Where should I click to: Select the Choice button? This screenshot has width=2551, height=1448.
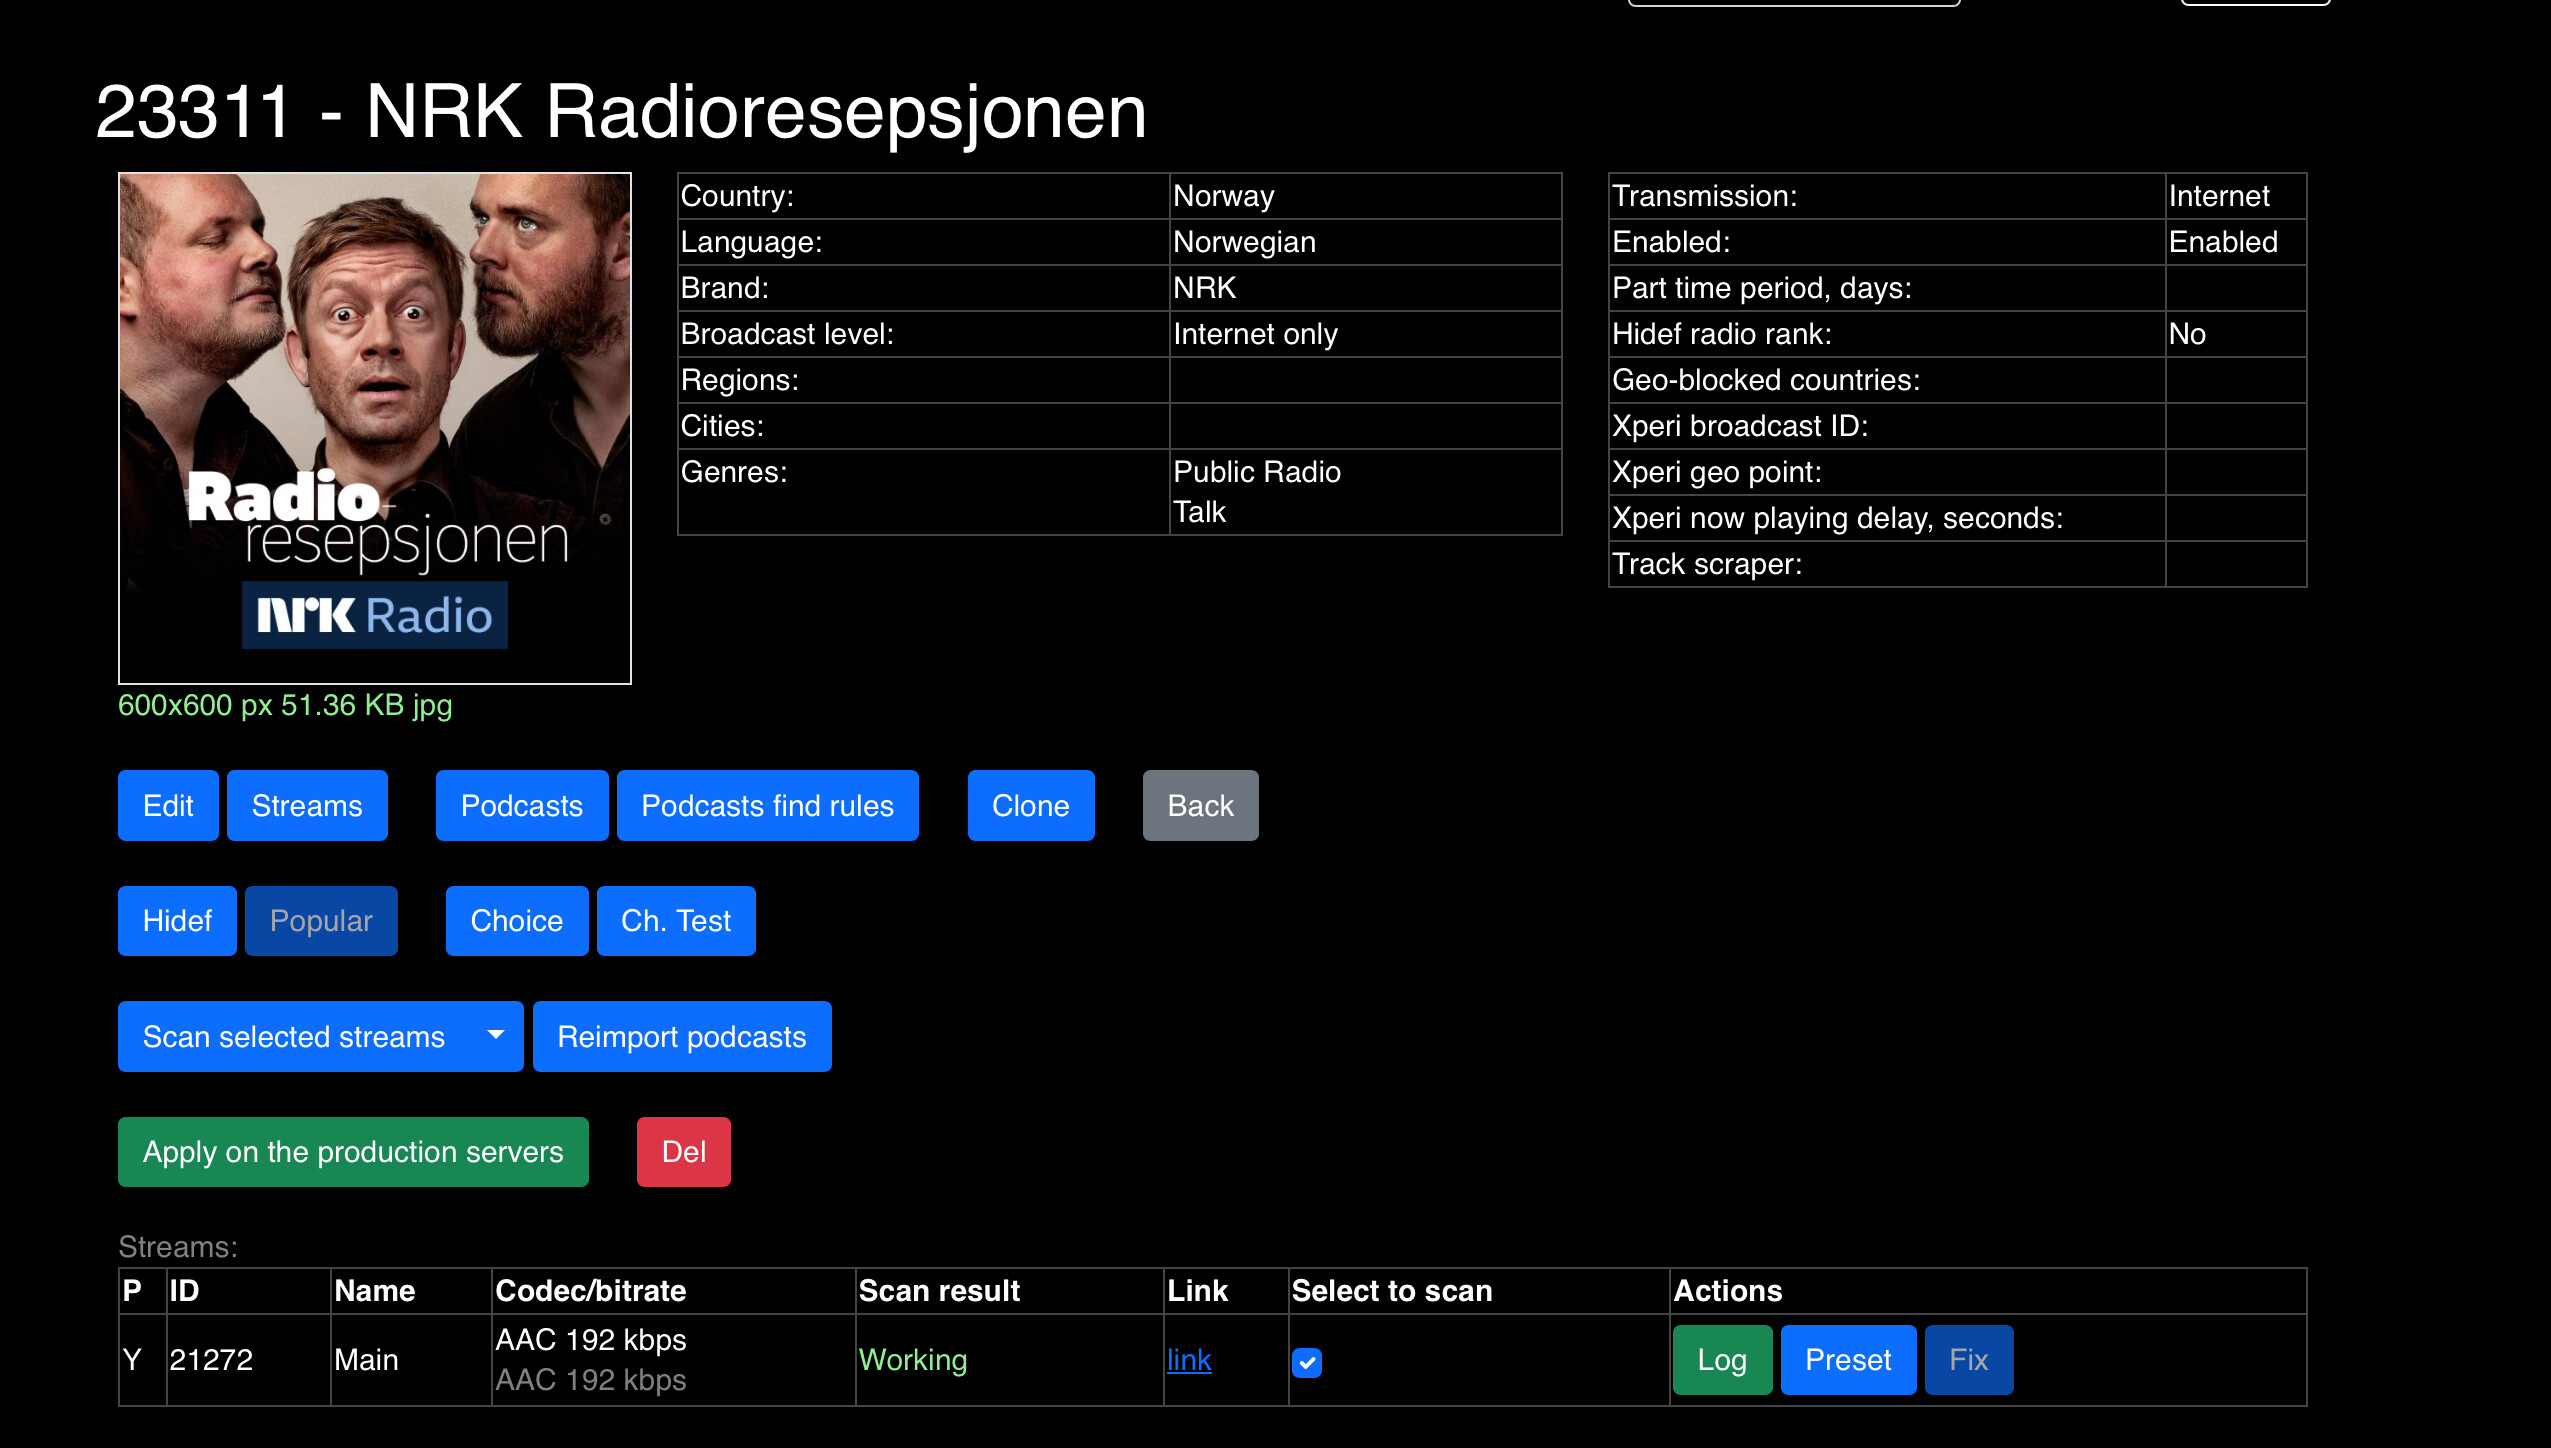pos(516,921)
